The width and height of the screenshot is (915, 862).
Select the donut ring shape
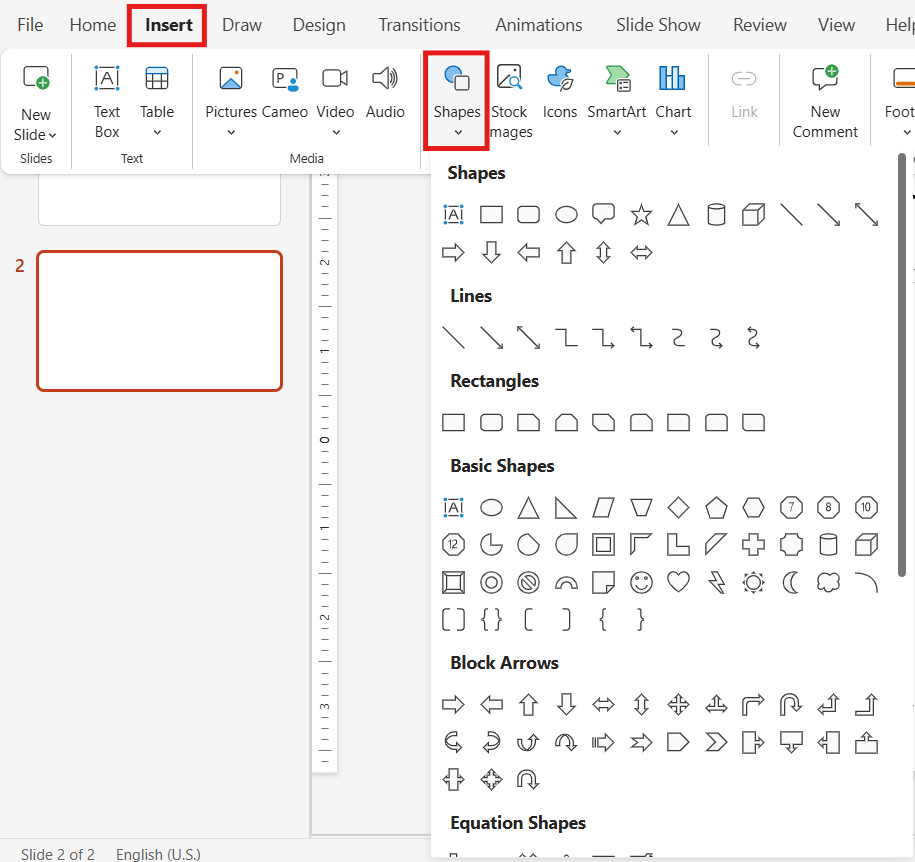[x=491, y=582]
